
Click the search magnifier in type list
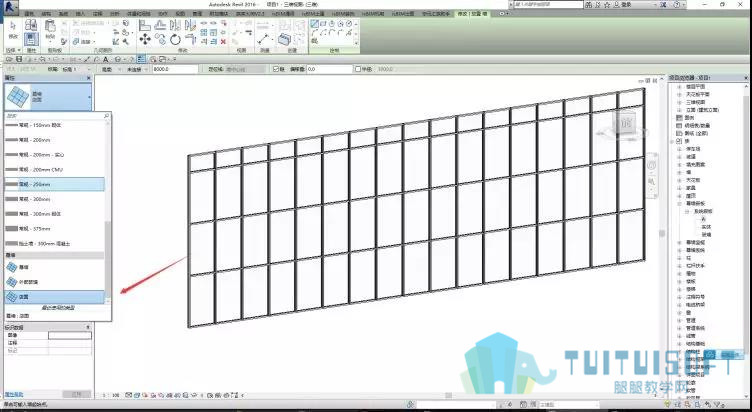[106, 116]
